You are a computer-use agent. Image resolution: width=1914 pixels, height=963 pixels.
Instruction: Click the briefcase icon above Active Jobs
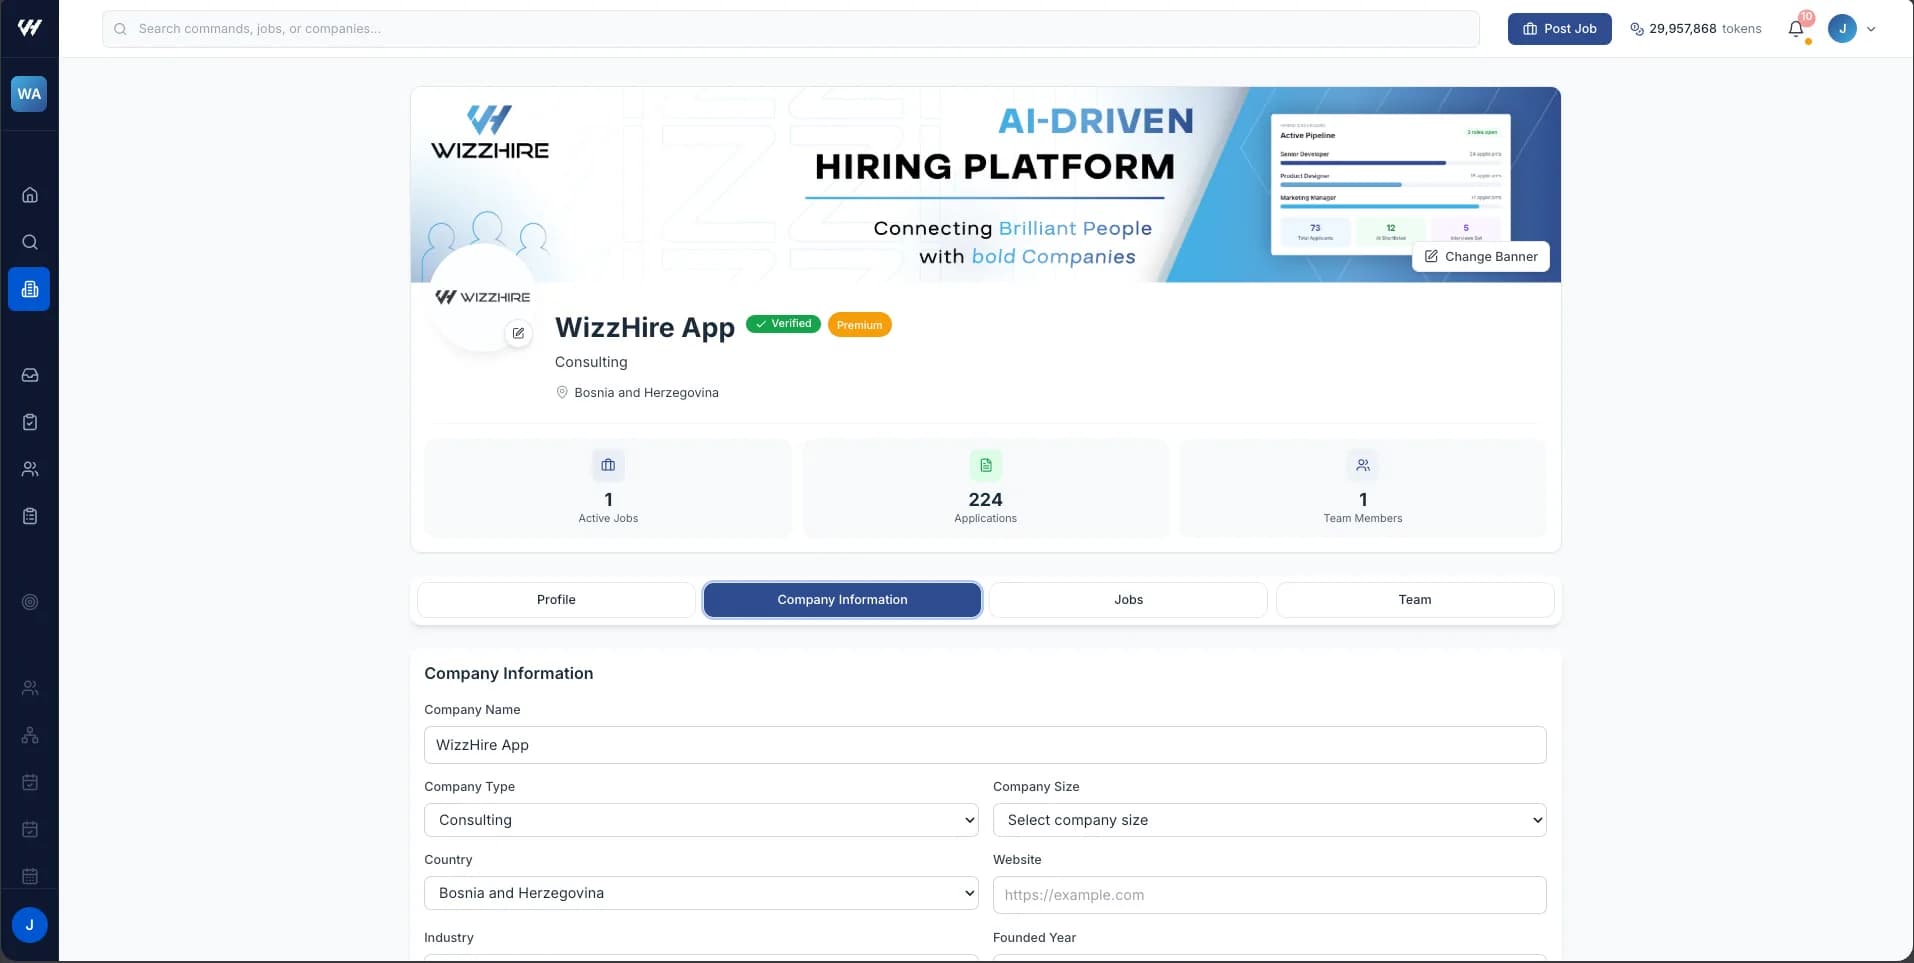click(x=608, y=465)
